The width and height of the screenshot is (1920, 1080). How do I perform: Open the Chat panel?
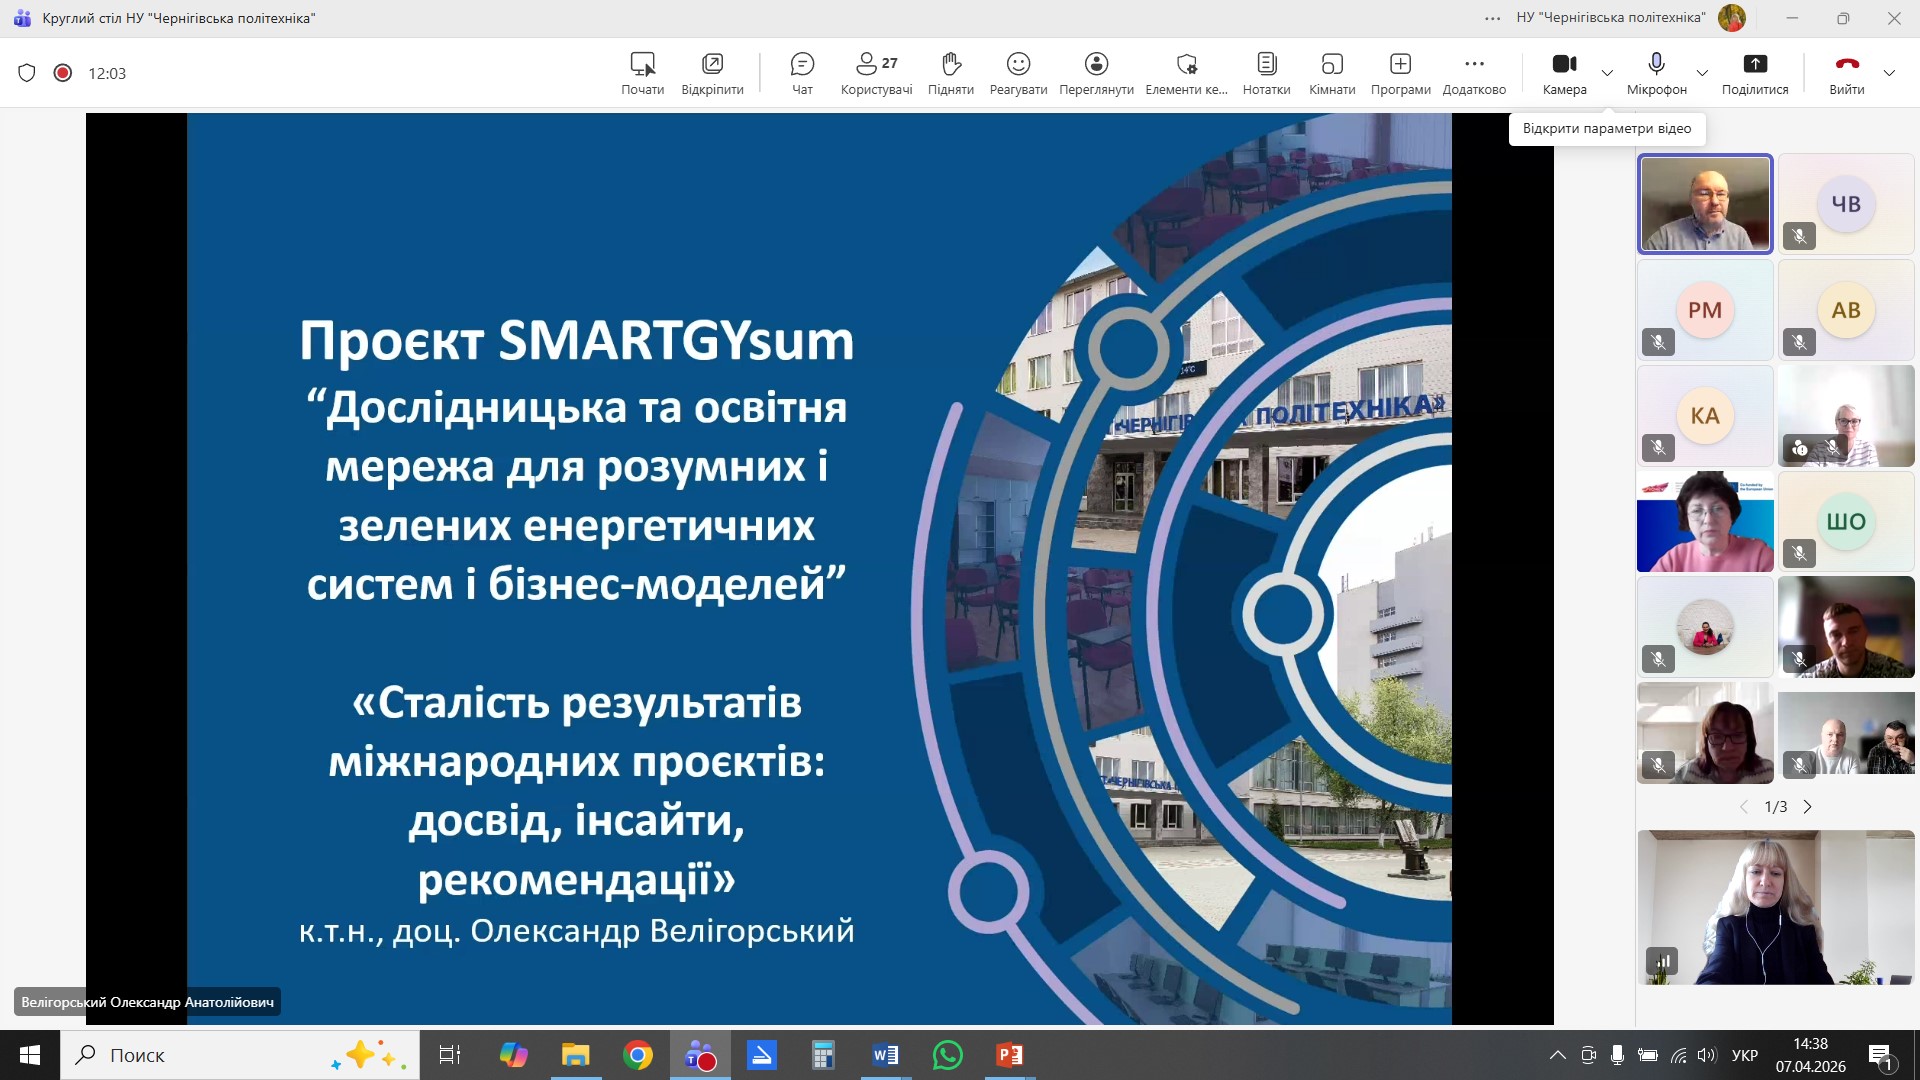[x=802, y=73]
